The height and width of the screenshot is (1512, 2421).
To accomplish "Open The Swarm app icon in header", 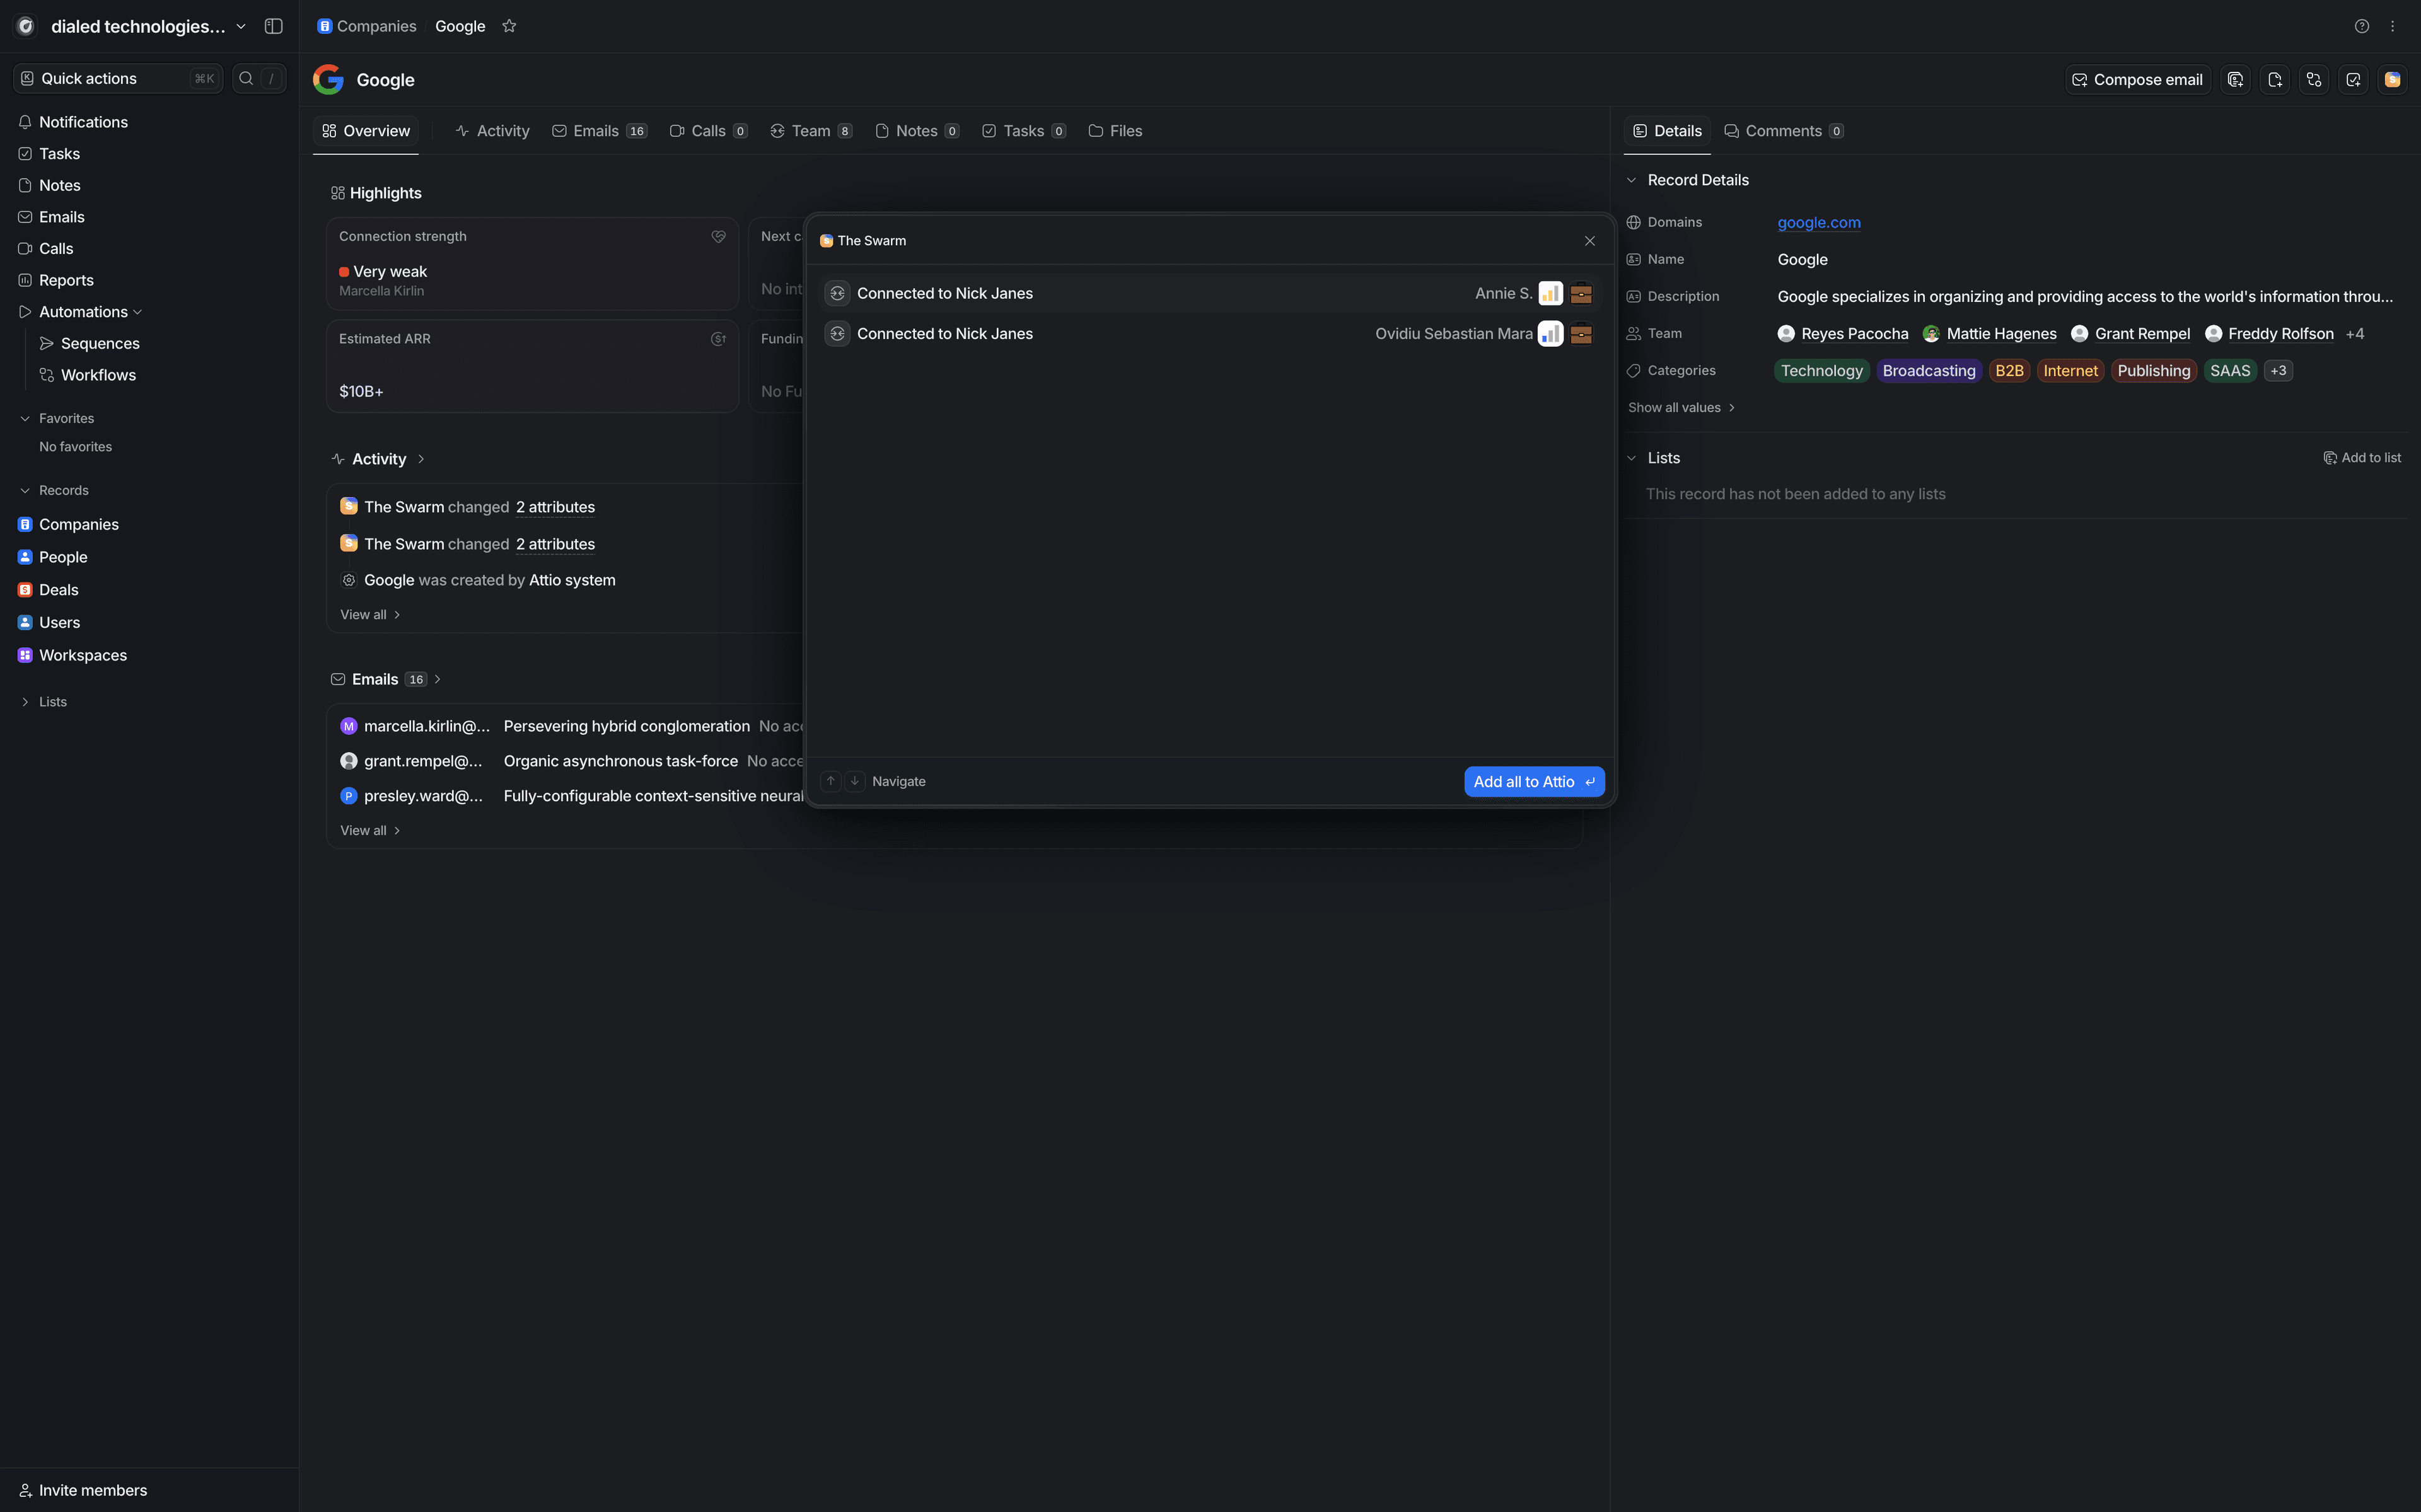I will pyautogui.click(x=2392, y=80).
